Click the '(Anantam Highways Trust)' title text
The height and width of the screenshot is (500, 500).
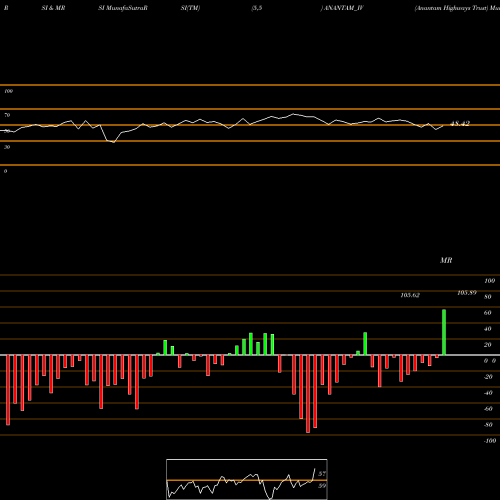451,8
